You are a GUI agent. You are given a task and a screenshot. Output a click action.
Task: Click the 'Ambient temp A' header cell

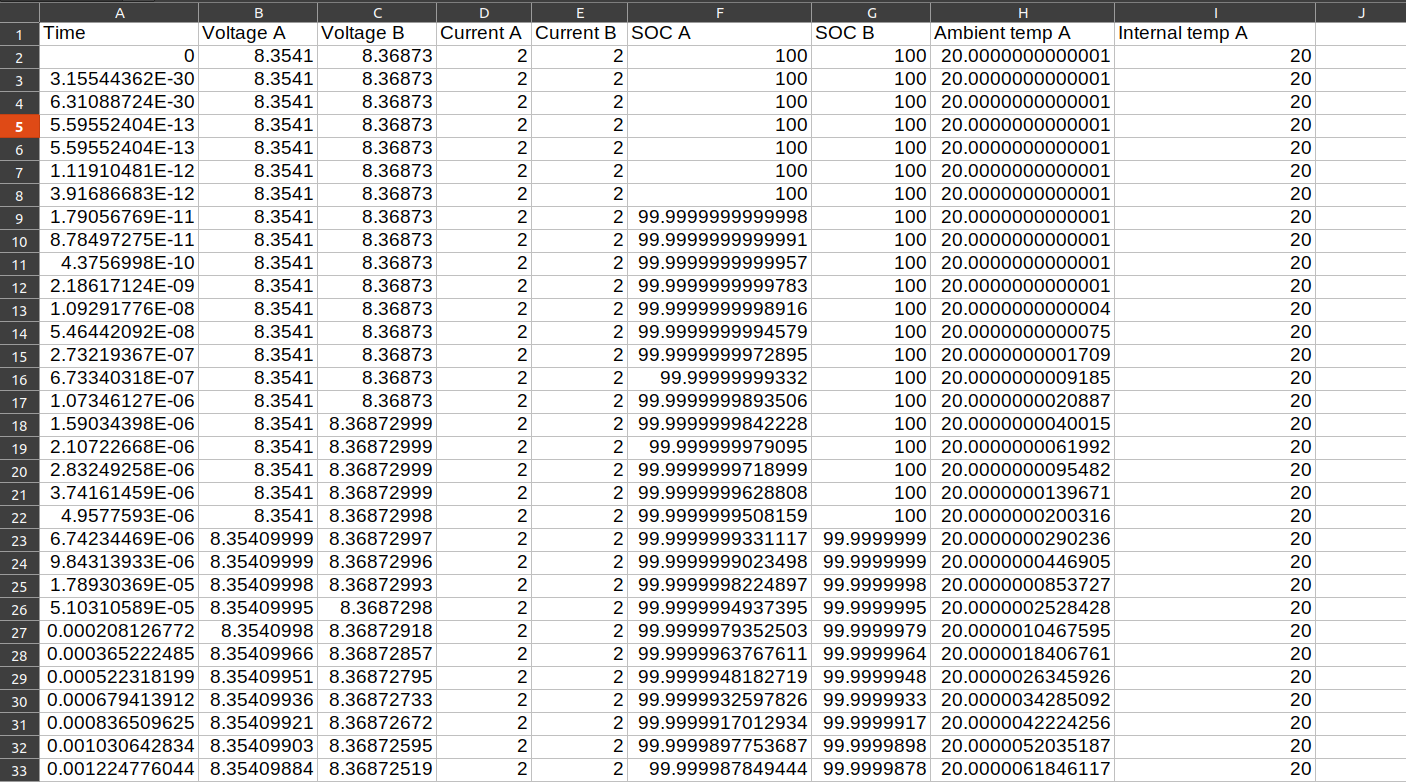(1022, 33)
